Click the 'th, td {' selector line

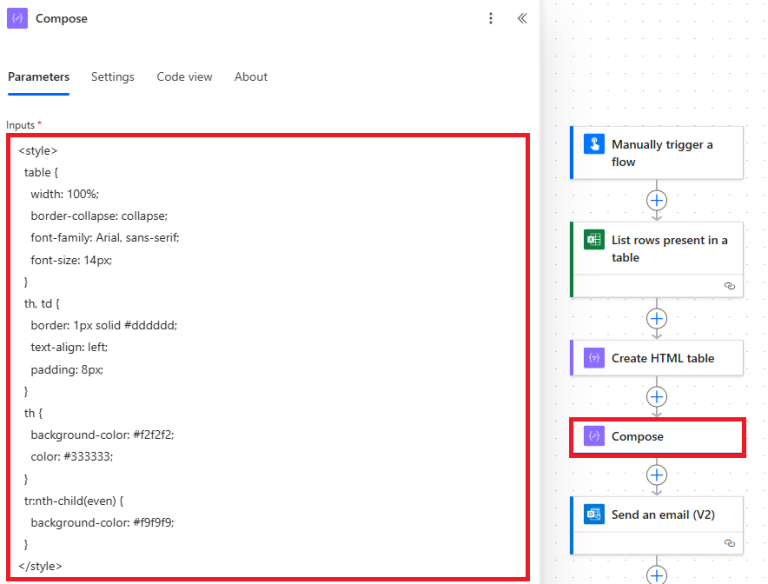[42, 304]
